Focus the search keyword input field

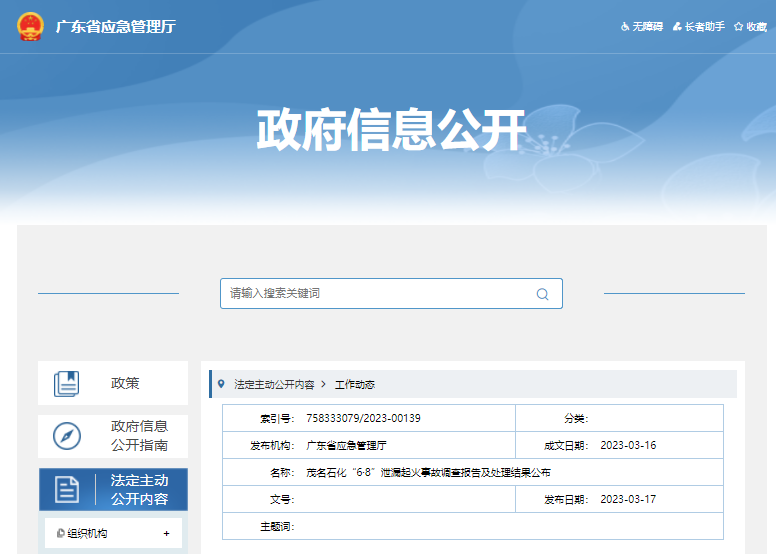[380, 294]
